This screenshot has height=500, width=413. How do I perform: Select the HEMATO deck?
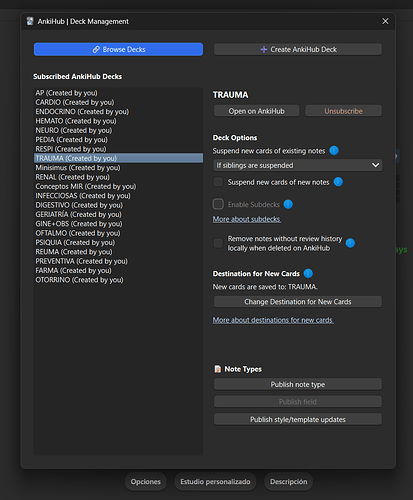(x=118, y=121)
